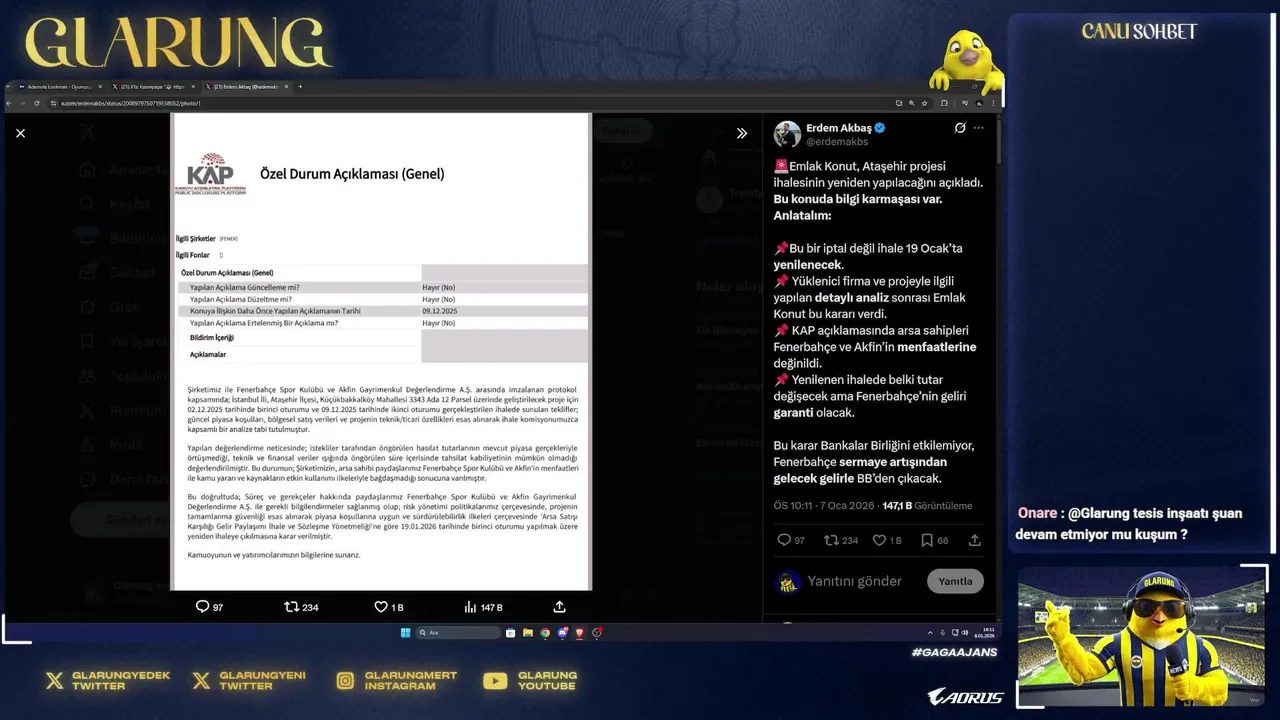The height and width of the screenshot is (720, 1280).
Task: Click the 147,1 B Görüntüleme view count
Action: tap(927, 506)
